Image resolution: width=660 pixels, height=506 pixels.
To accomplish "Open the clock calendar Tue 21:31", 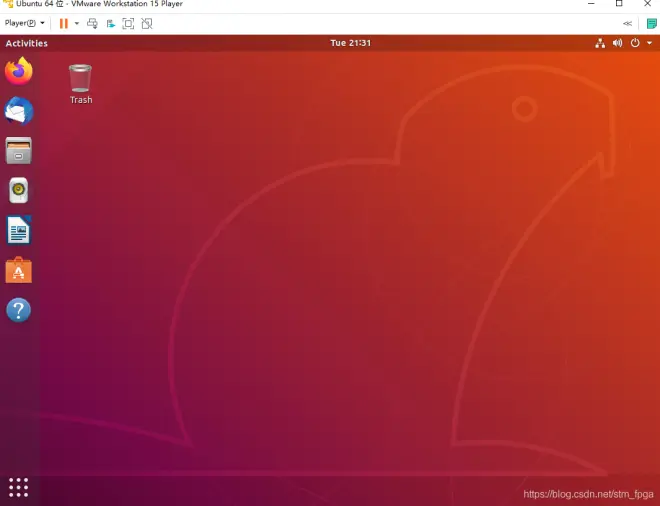I will pyautogui.click(x=351, y=43).
